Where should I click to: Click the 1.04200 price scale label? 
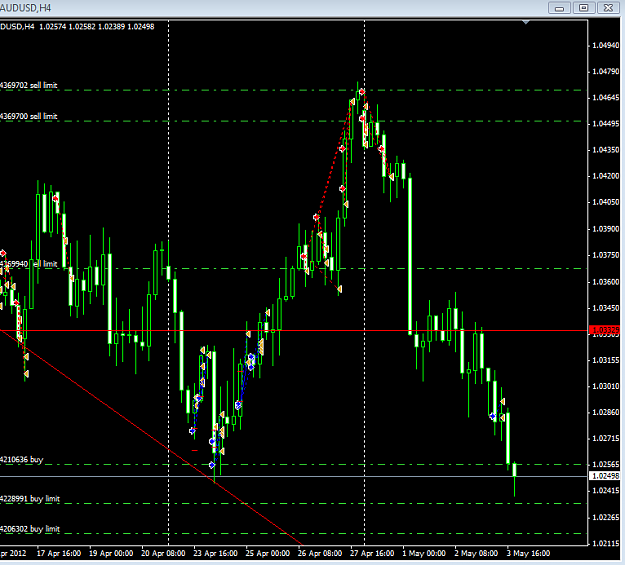pos(606,176)
